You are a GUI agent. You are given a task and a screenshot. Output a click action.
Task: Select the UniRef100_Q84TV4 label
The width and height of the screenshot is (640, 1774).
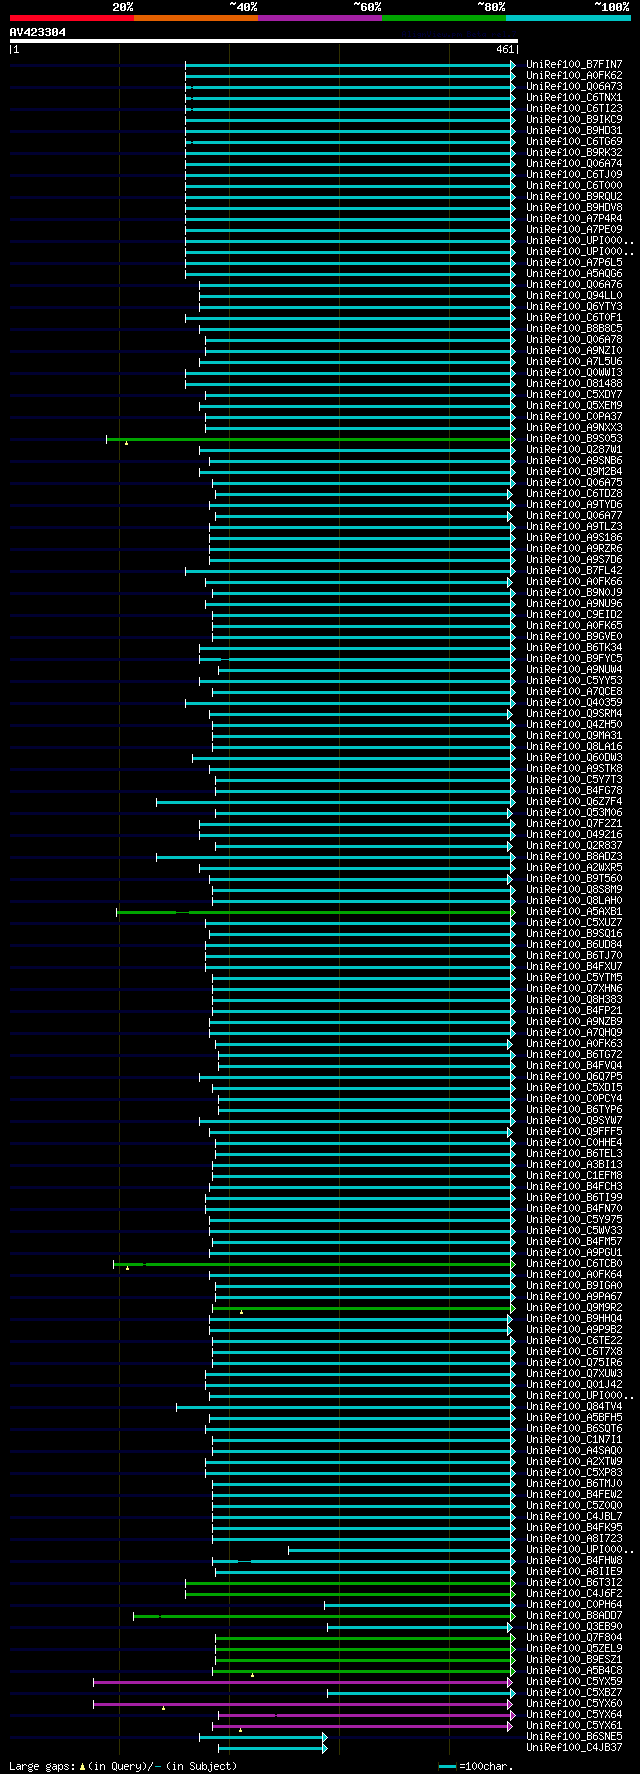coord(574,1407)
